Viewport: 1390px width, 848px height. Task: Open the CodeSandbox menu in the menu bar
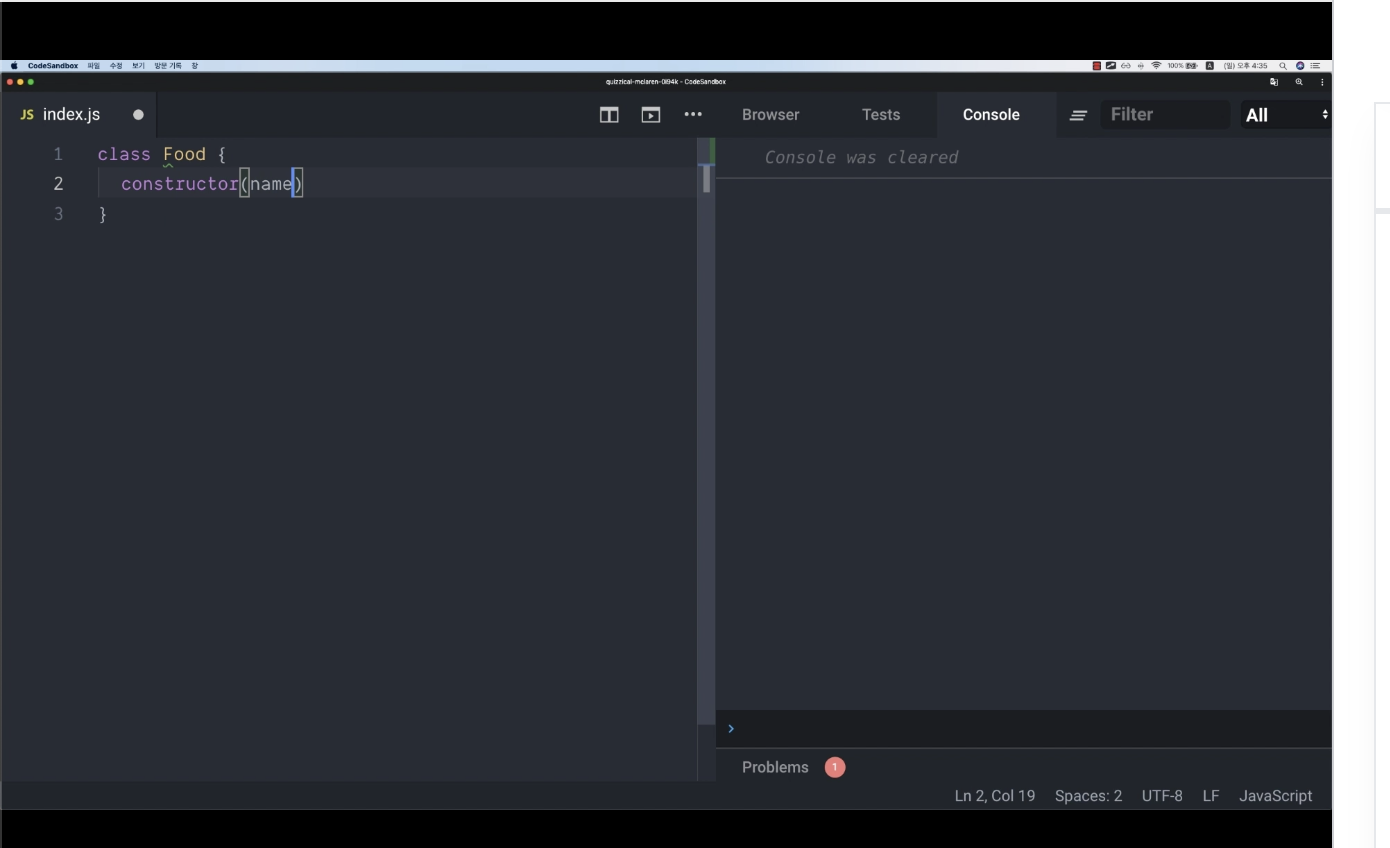(53, 66)
